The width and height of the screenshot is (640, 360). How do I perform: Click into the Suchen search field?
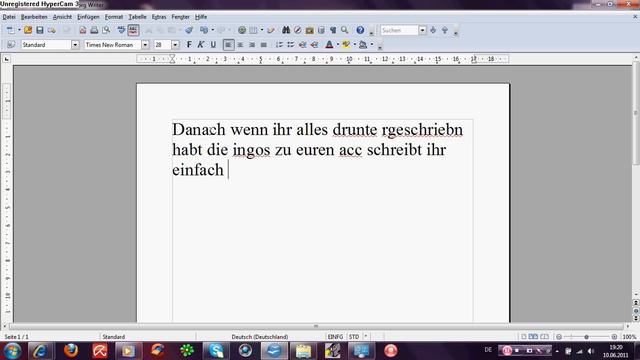400,30
